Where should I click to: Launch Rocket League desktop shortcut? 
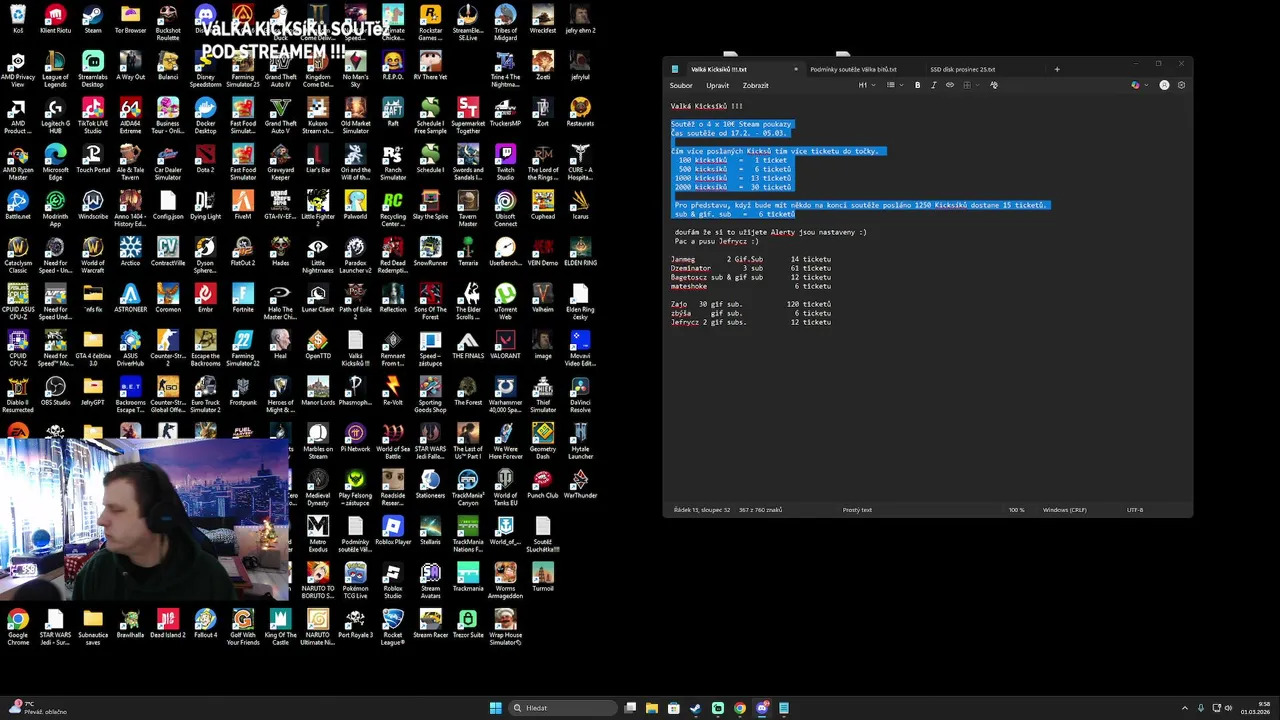(x=393, y=624)
